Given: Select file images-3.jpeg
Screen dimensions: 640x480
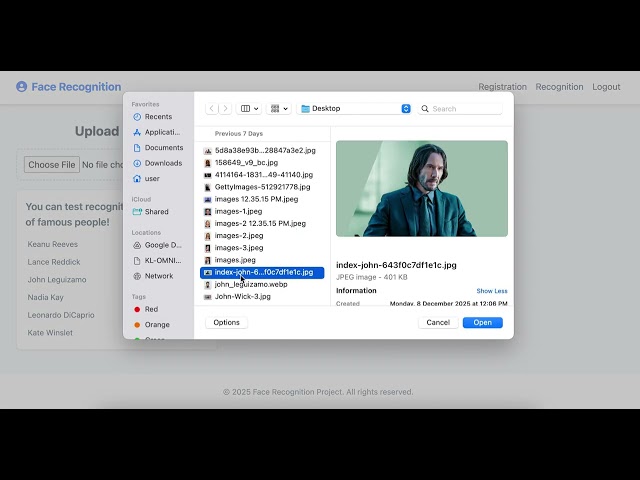Looking at the screenshot, I should [x=262, y=248].
